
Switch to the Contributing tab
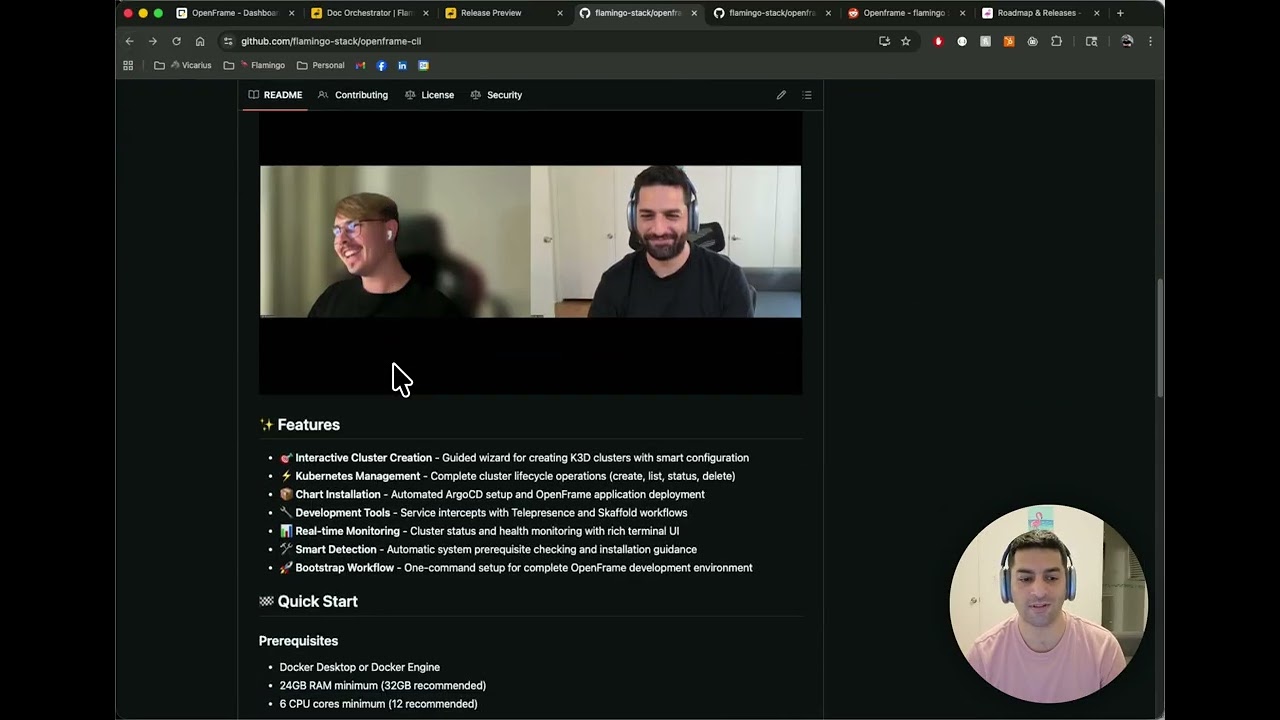353,95
